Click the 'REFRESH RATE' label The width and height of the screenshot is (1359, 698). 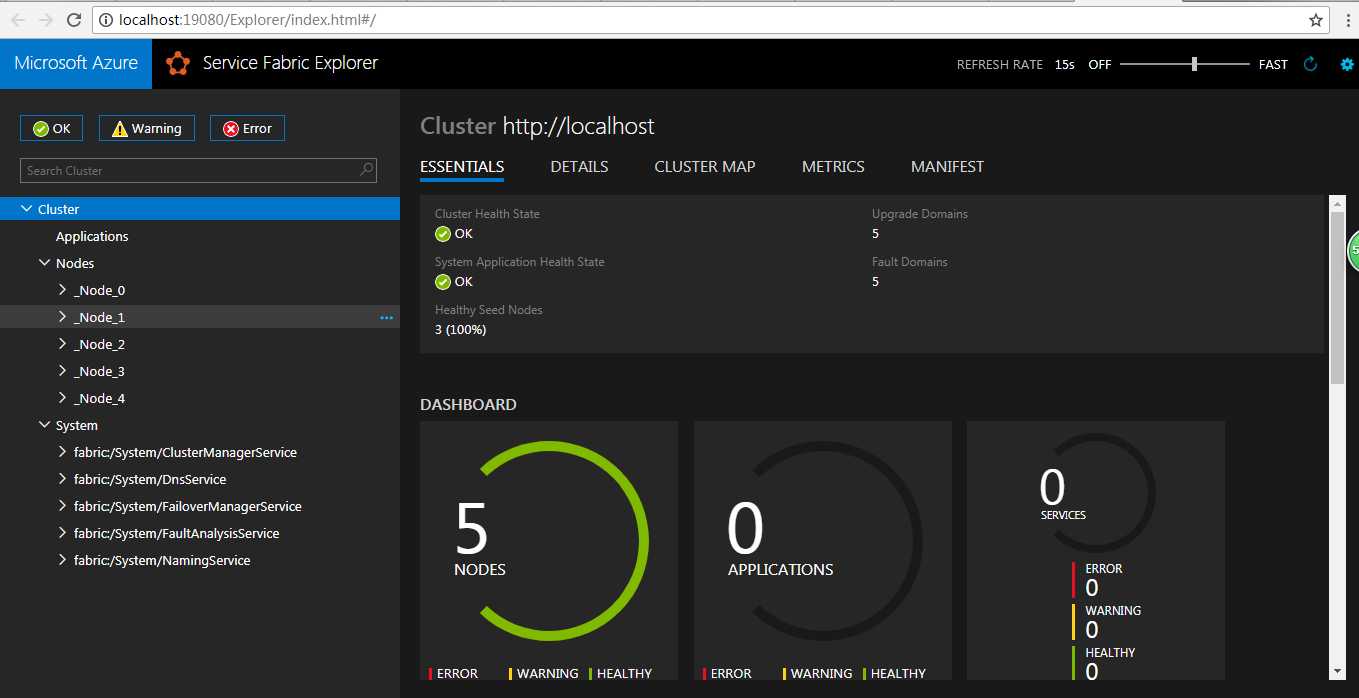1000,65
